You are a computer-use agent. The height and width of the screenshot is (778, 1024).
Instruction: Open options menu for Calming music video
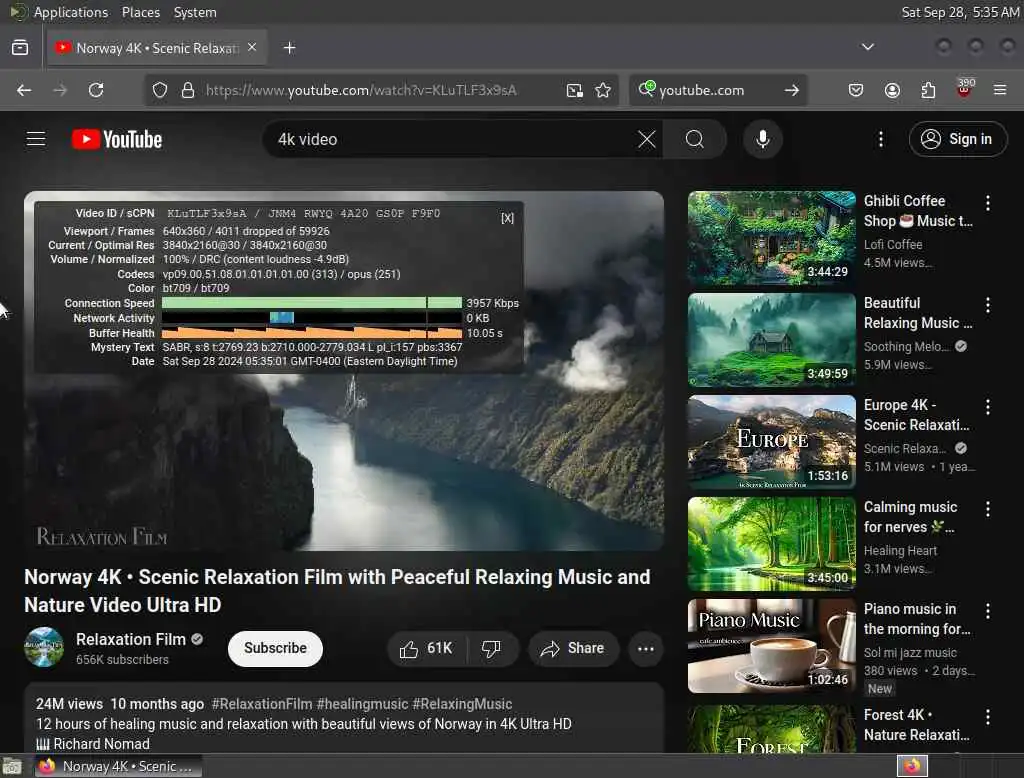(988, 509)
